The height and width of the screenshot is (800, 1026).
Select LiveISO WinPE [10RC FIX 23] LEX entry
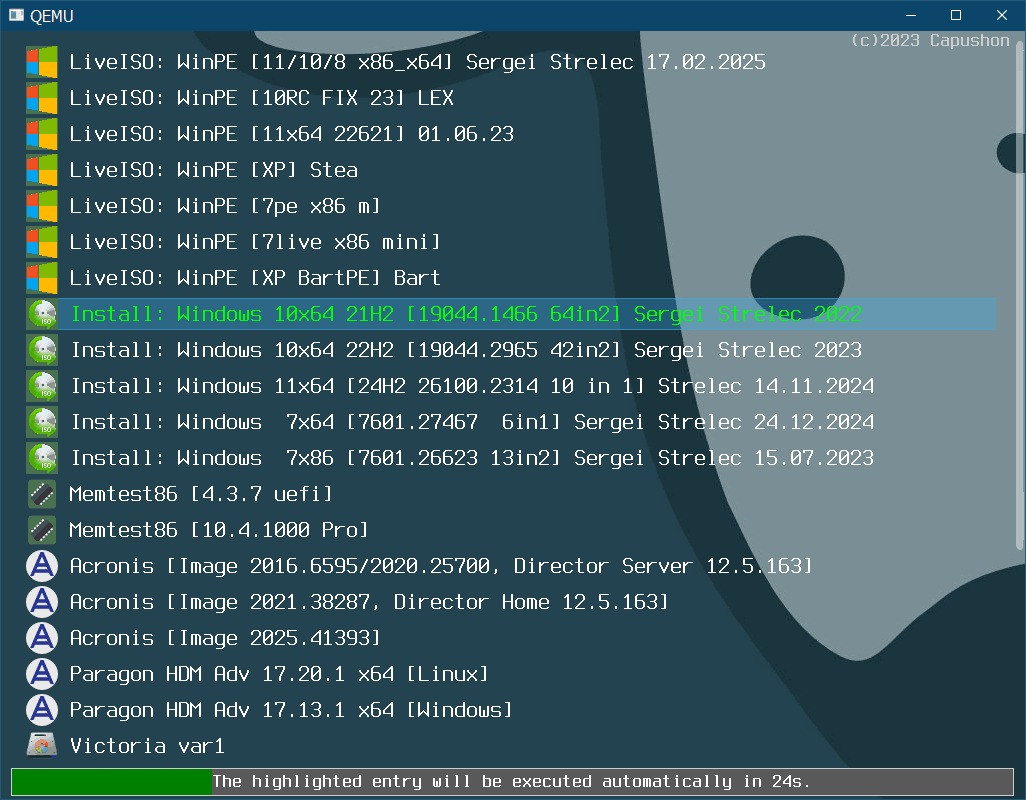click(x=261, y=98)
